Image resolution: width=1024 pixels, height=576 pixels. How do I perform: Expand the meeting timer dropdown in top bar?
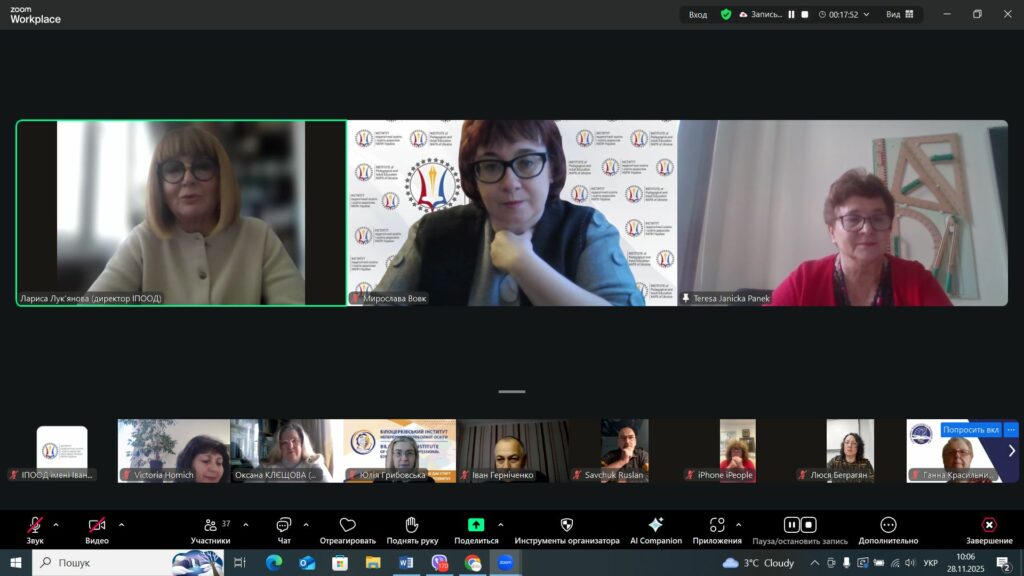click(x=866, y=15)
